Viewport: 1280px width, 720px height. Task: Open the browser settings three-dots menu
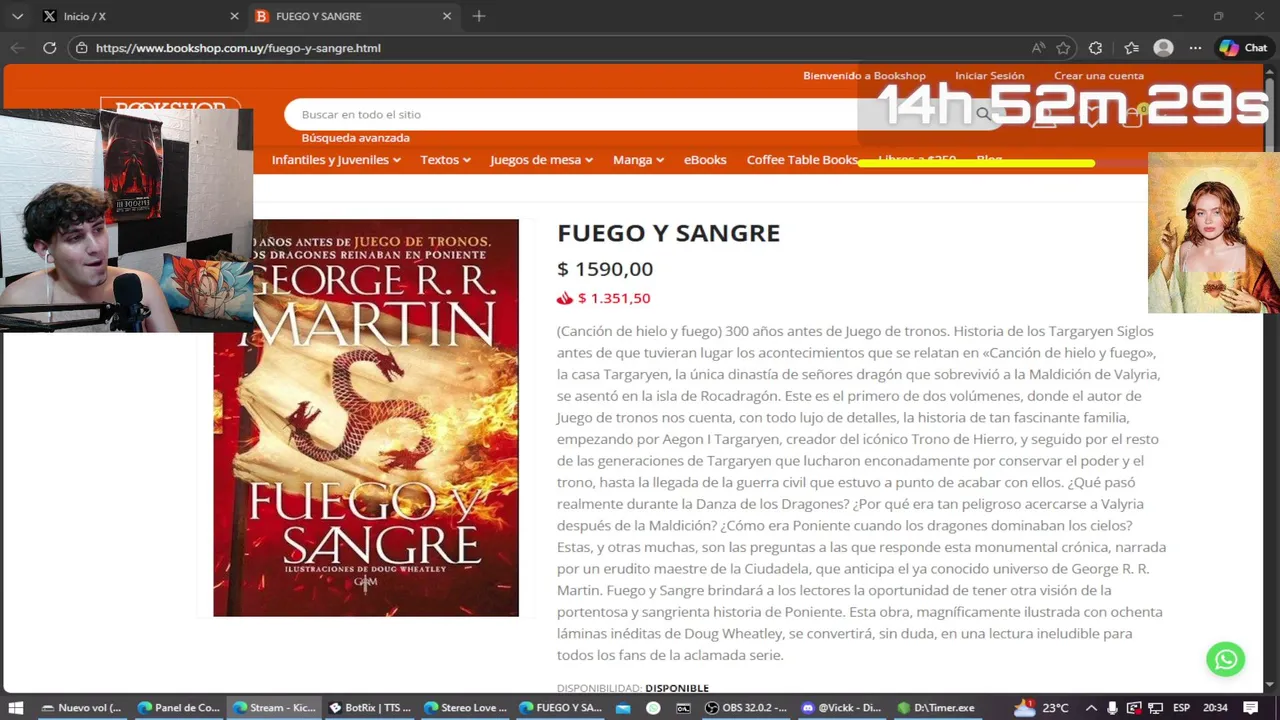tap(1195, 48)
